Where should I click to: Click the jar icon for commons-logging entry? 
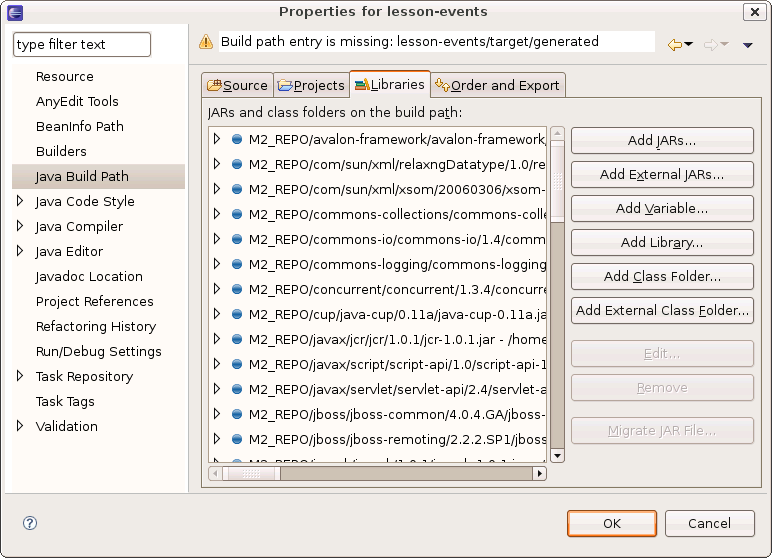point(237,264)
